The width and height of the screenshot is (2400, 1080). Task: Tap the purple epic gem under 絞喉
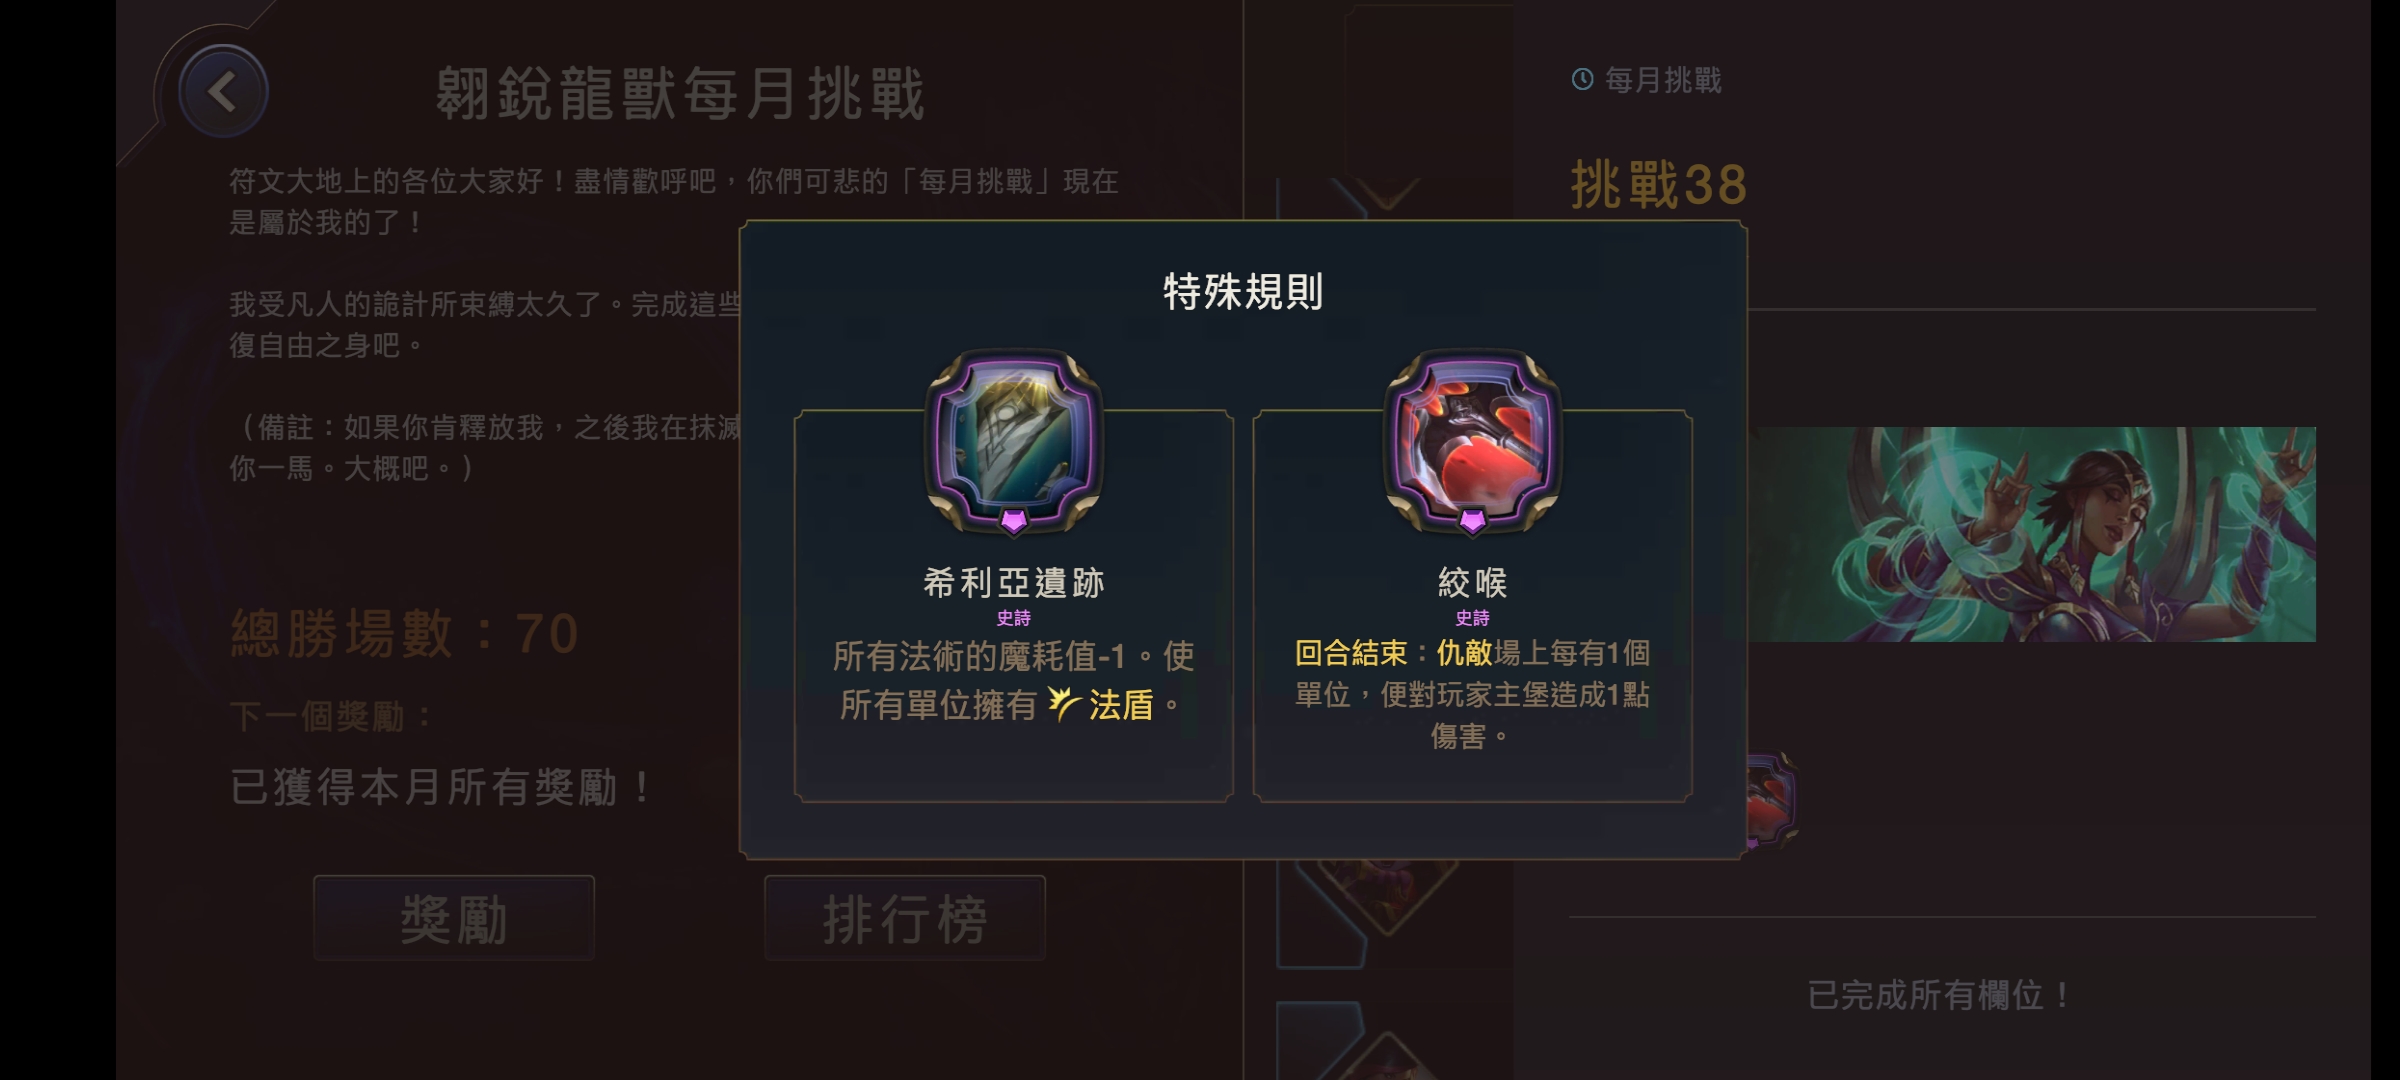click(x=1472, y=521)
